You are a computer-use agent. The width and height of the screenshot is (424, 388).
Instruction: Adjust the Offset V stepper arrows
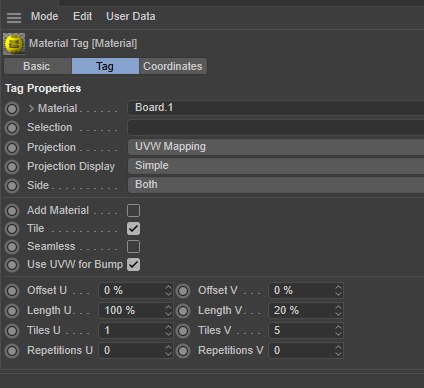338,290
